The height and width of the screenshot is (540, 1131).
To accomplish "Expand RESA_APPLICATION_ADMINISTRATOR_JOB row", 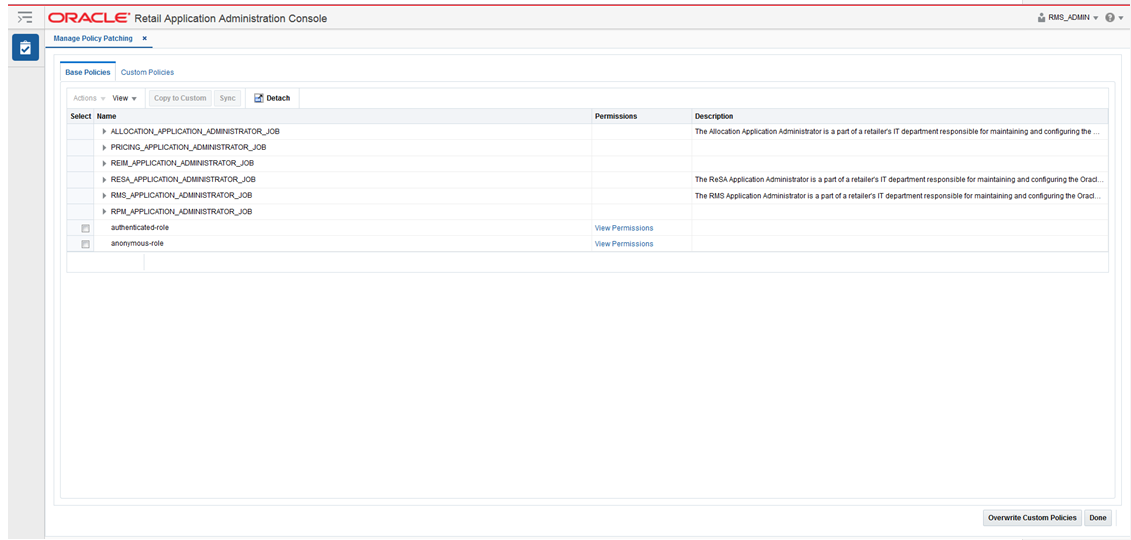I will 105,180.
